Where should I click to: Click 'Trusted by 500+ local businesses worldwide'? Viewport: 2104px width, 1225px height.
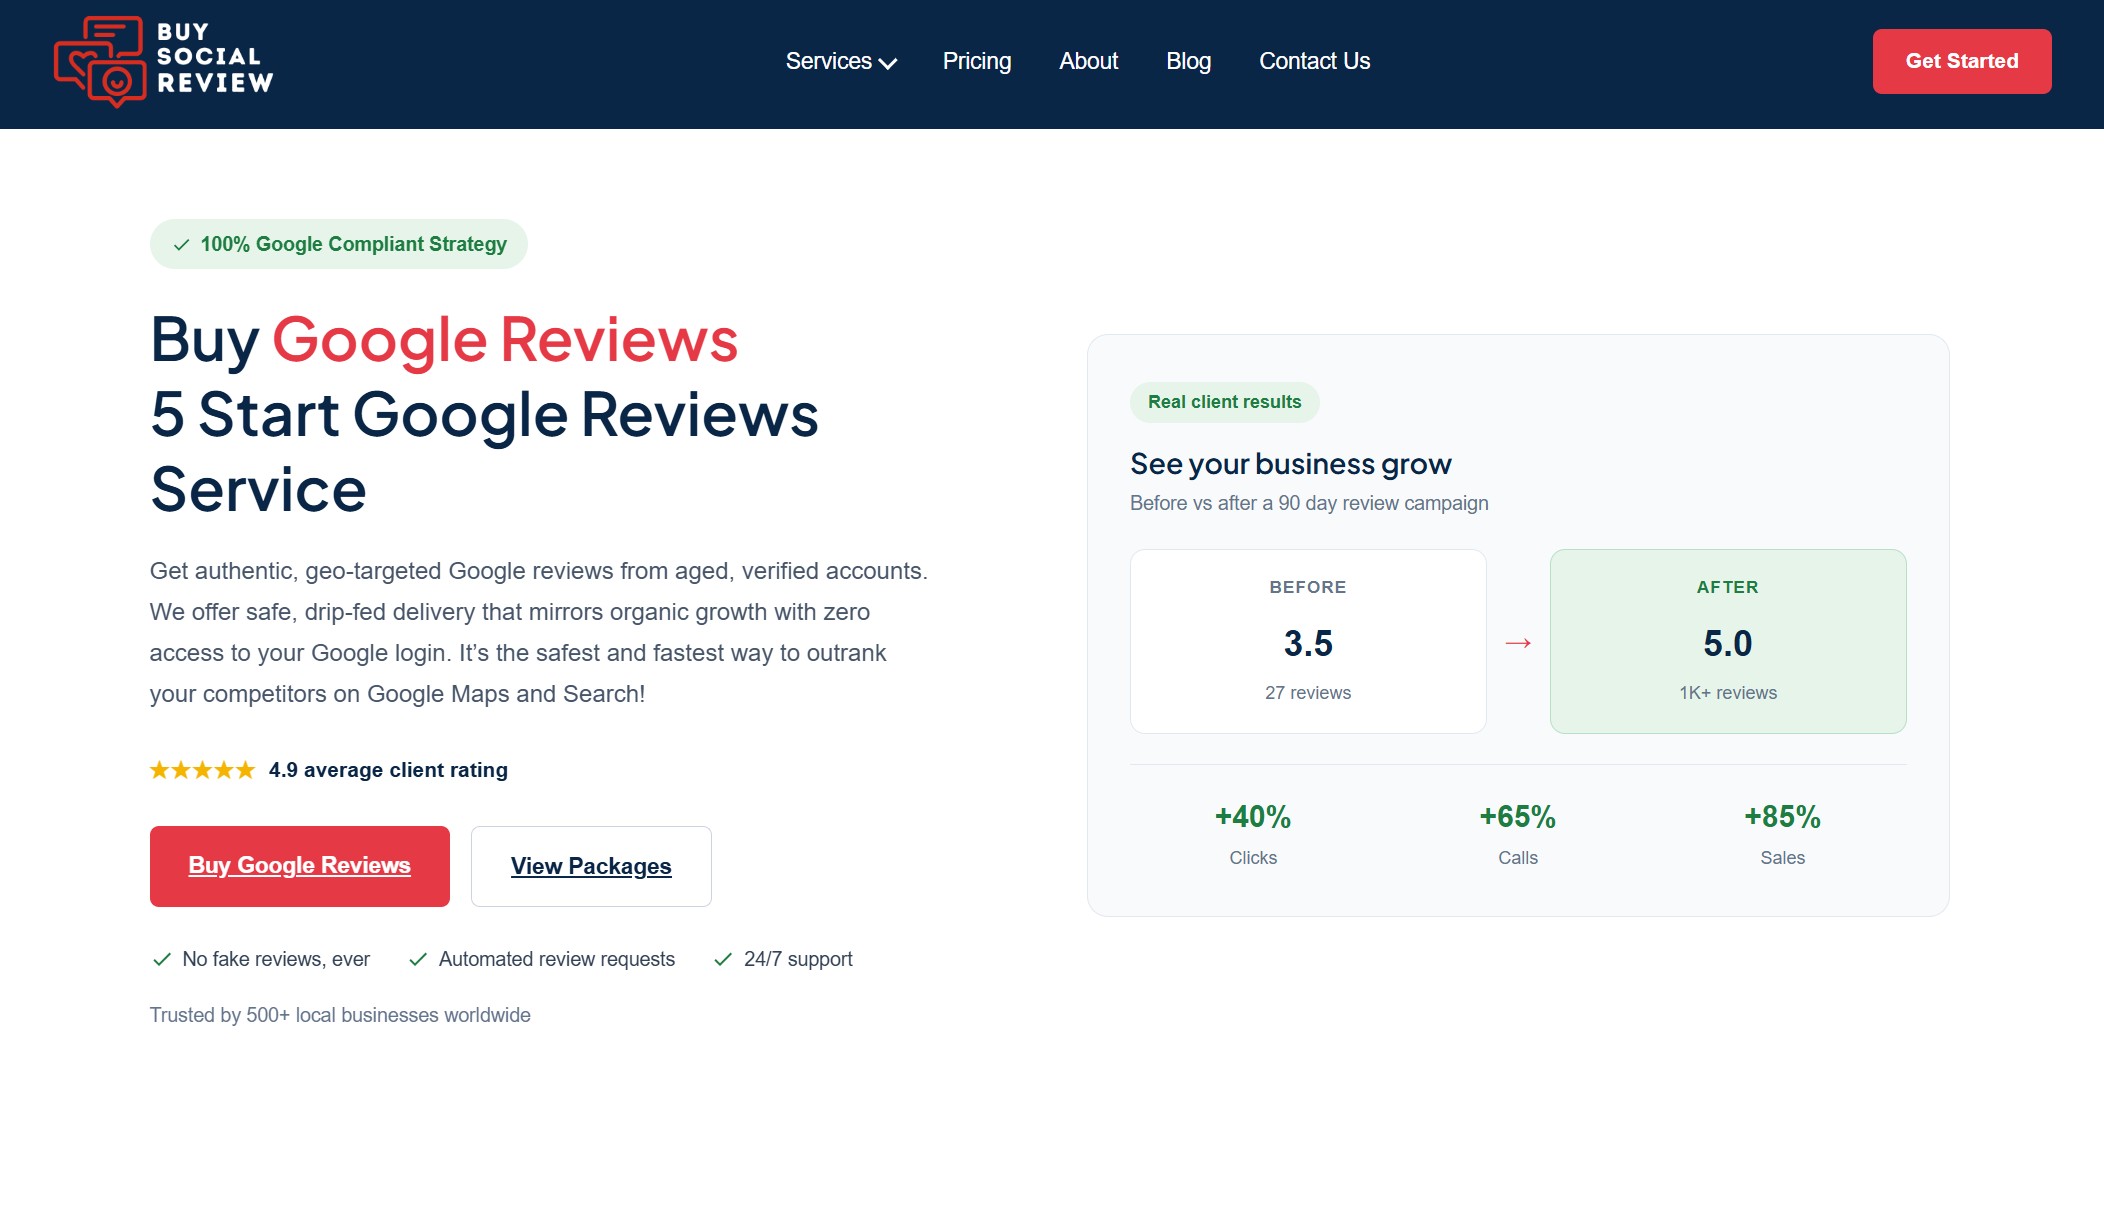tap(340, 1015)
